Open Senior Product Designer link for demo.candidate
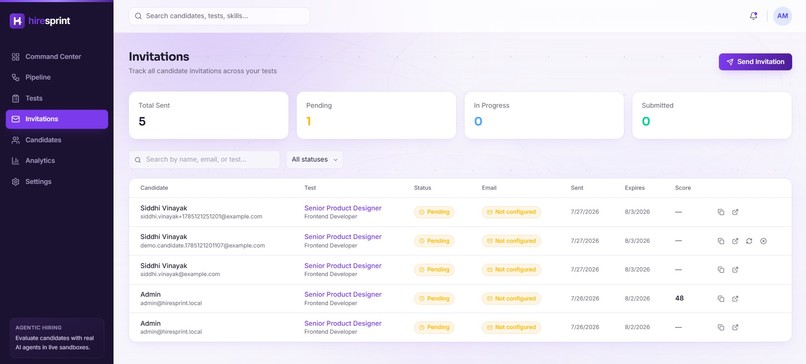 tap(343, 237)
